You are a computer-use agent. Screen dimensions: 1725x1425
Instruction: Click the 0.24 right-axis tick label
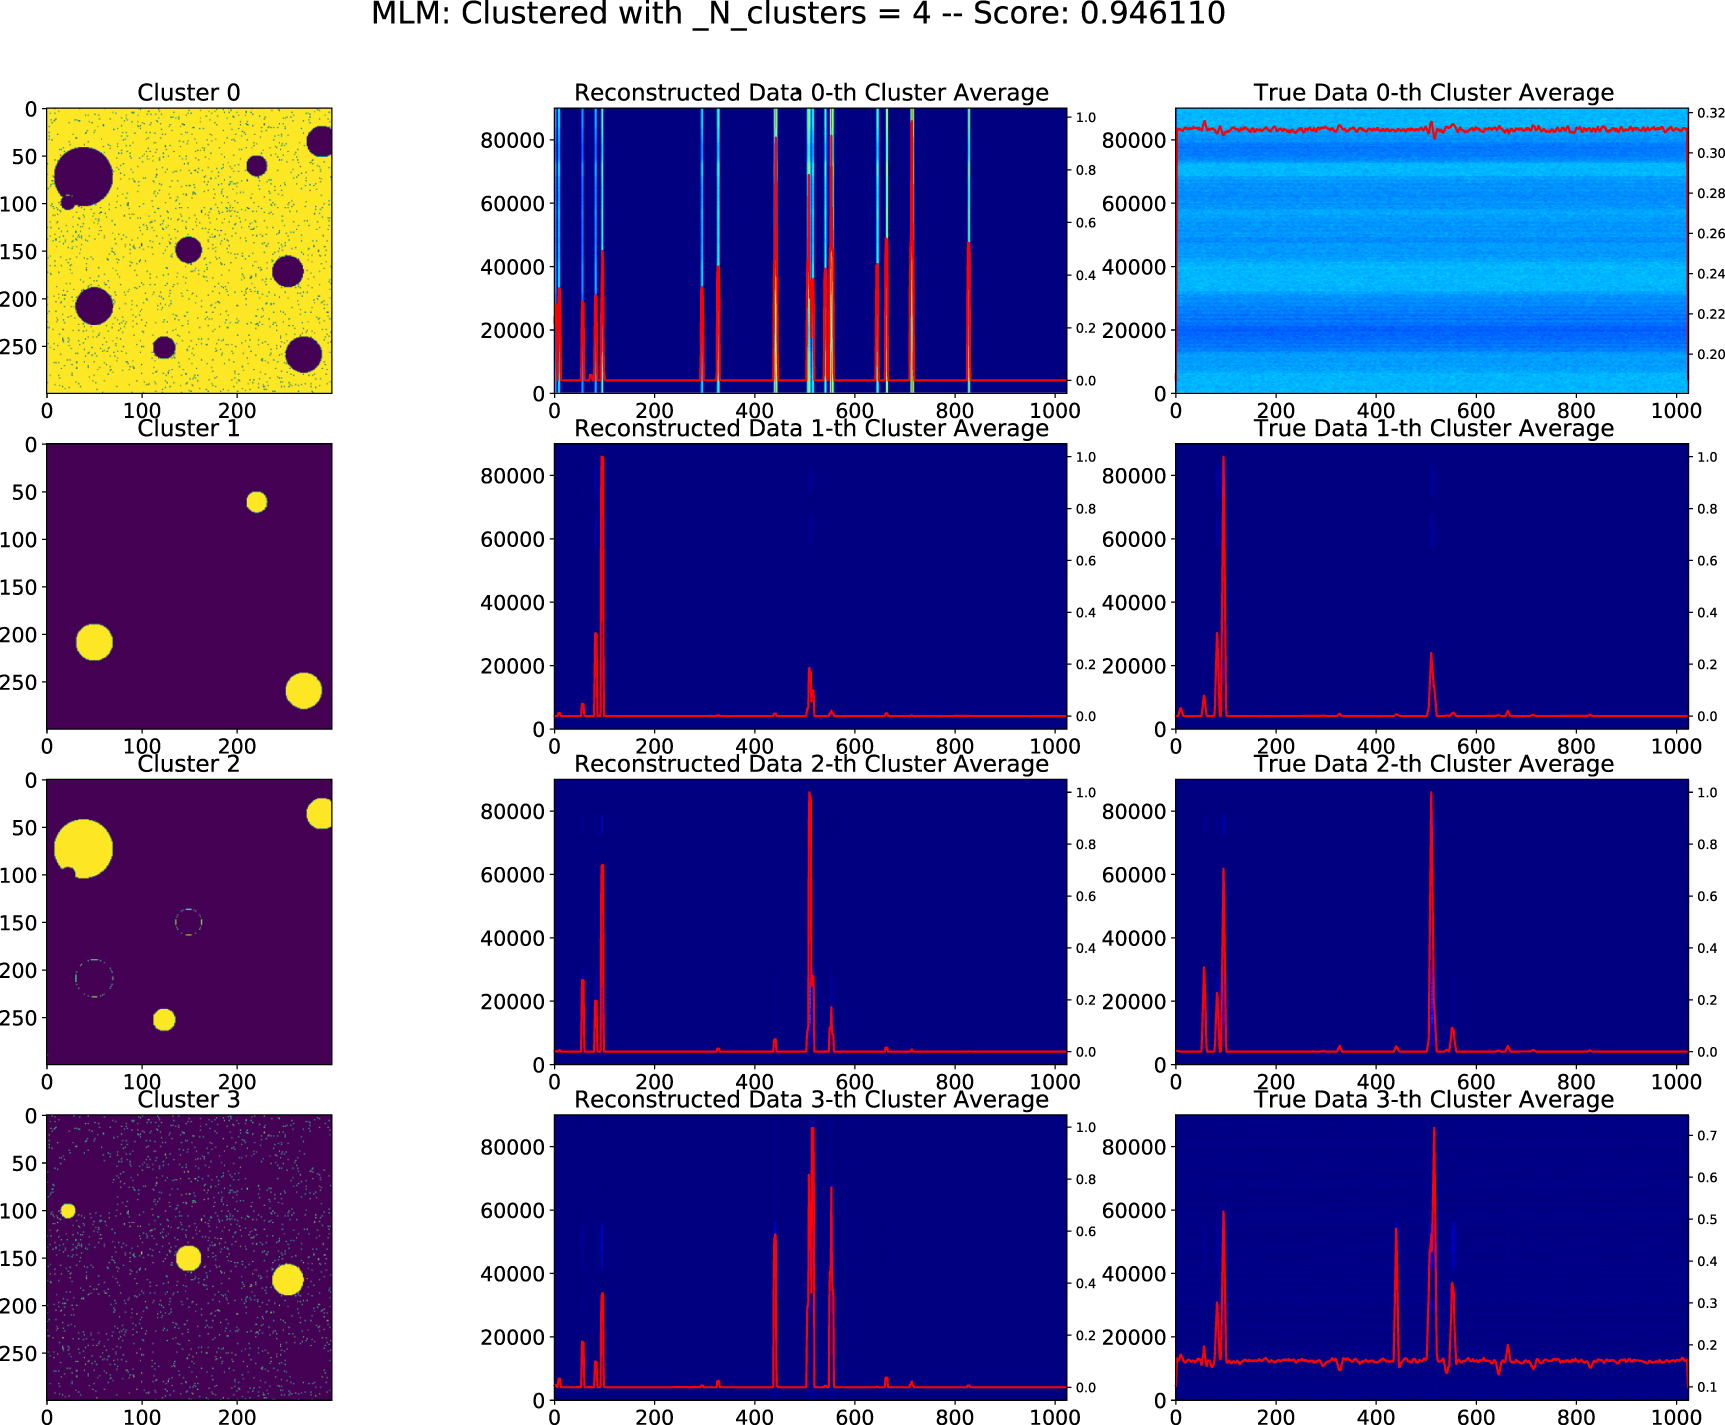[x=1711, y=273]
